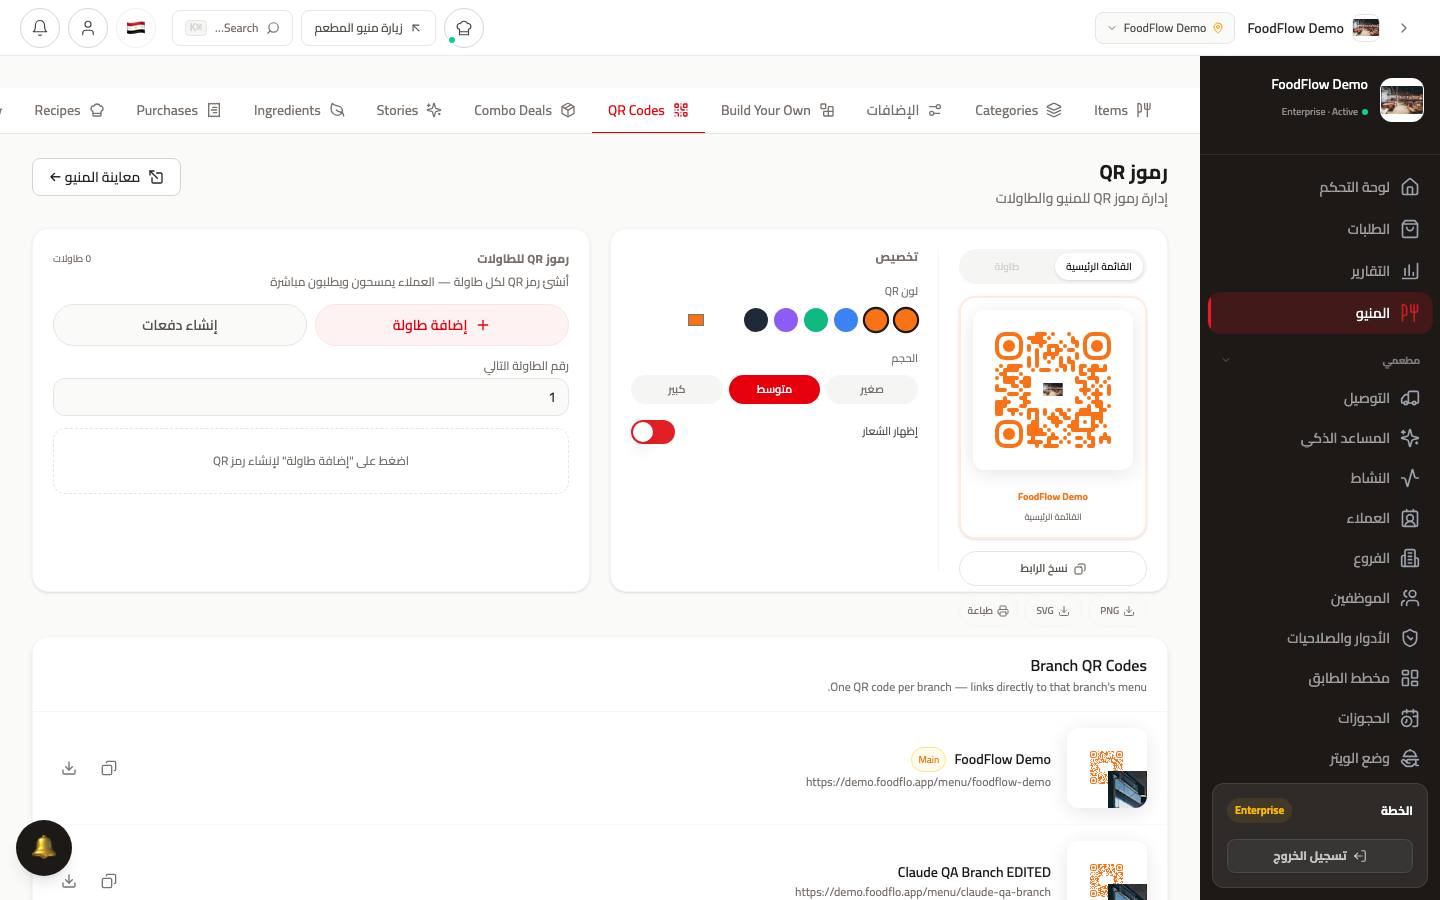Open the user profile icon

(x=88, y=28)
